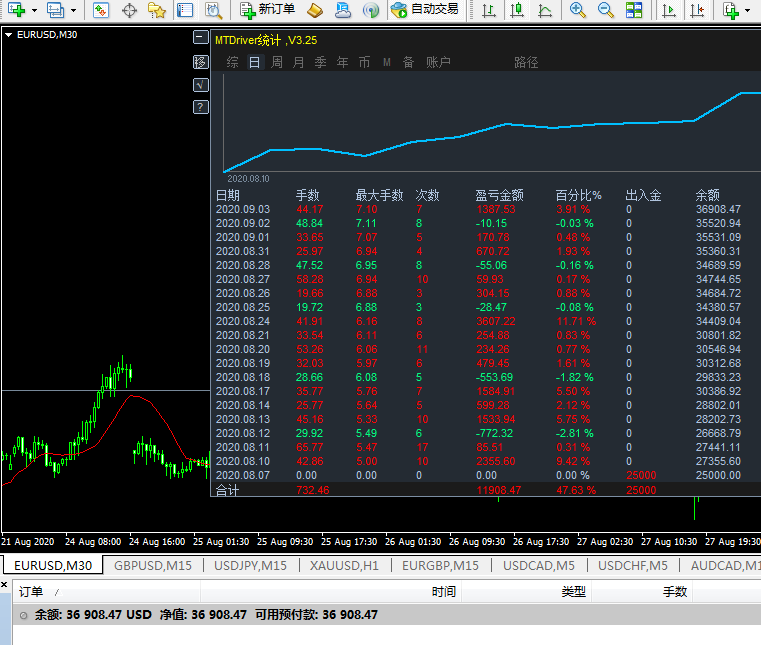Click the 3607.22 profit value

pos(496,321)
